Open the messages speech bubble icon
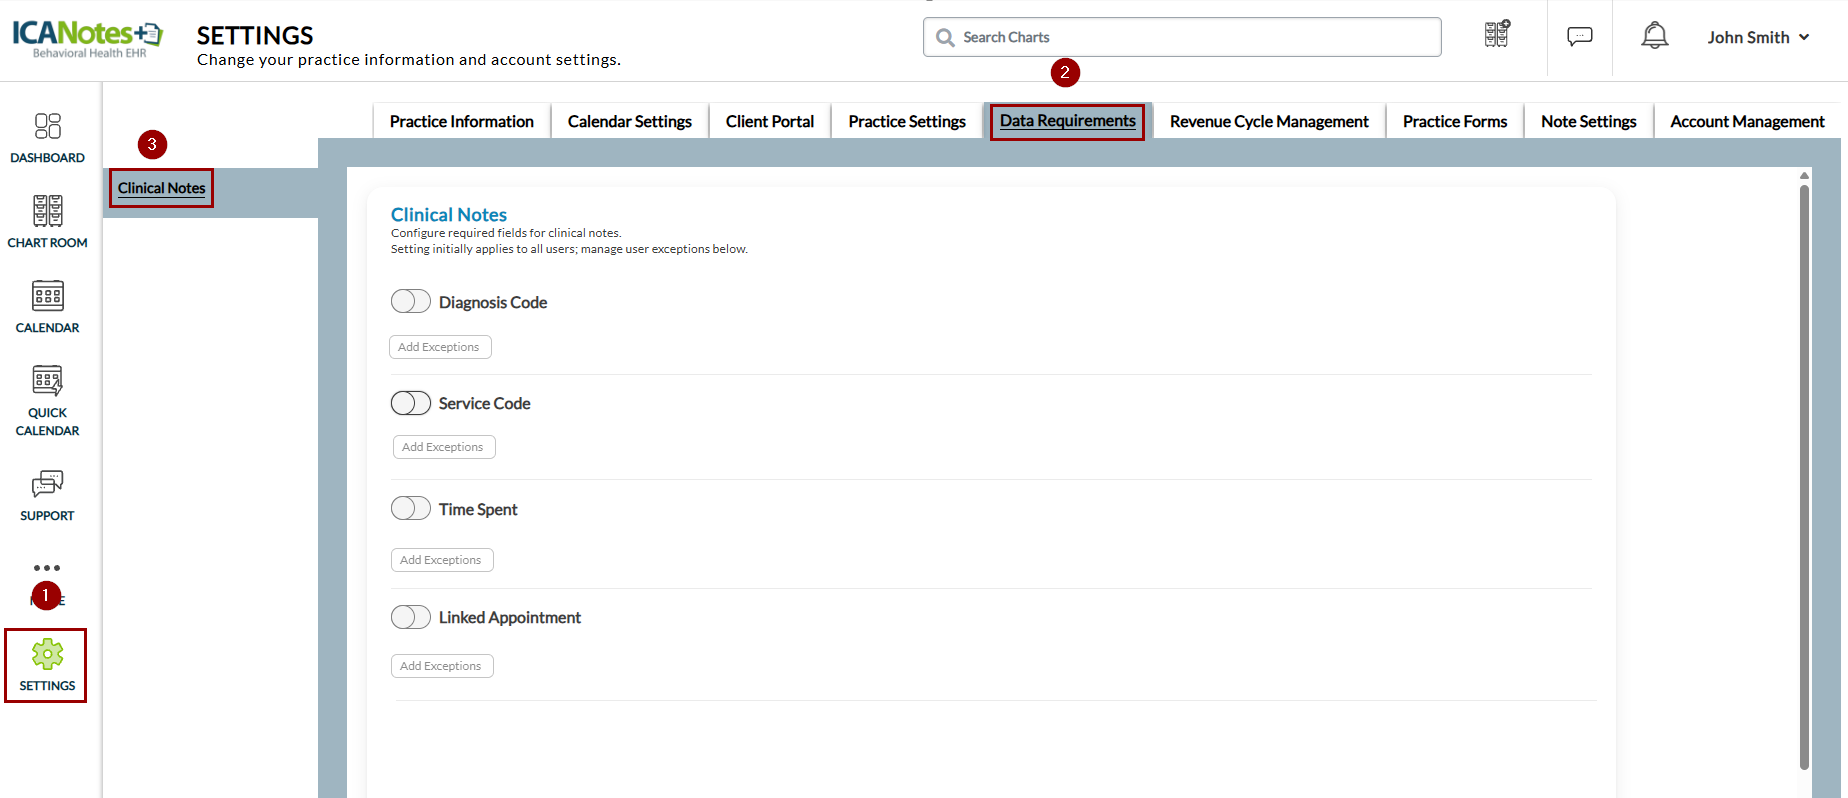1848x798 pixels. [1579, 37]
